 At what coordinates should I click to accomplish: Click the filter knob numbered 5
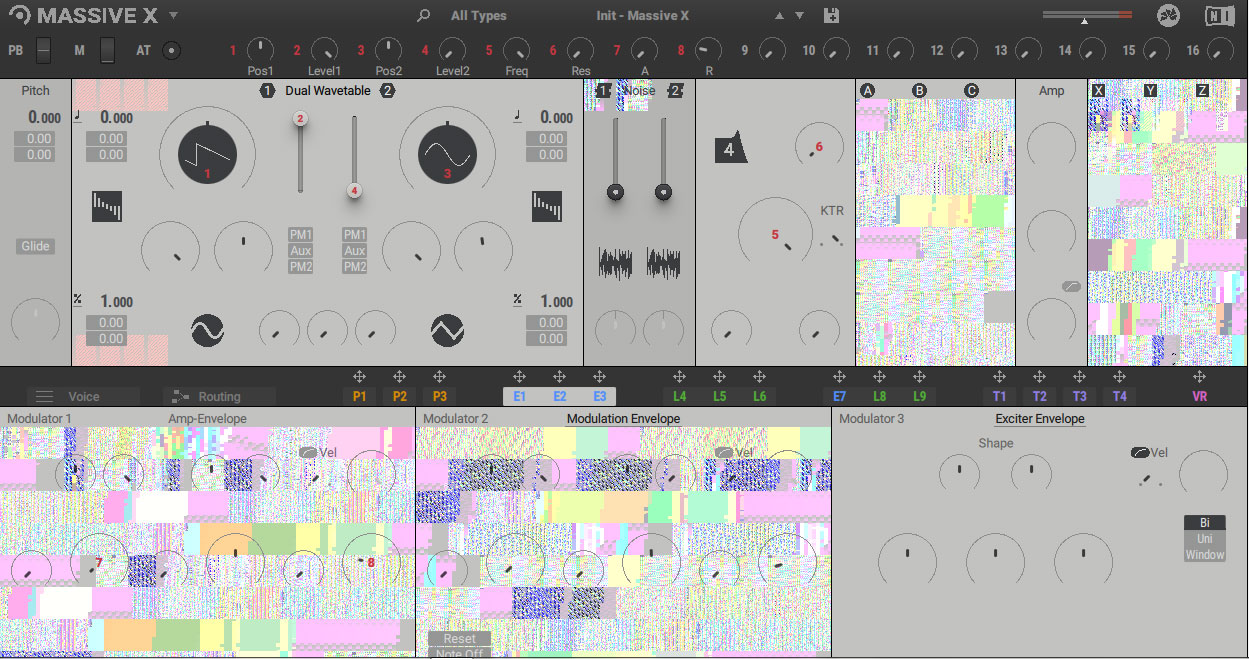[776, 236]
